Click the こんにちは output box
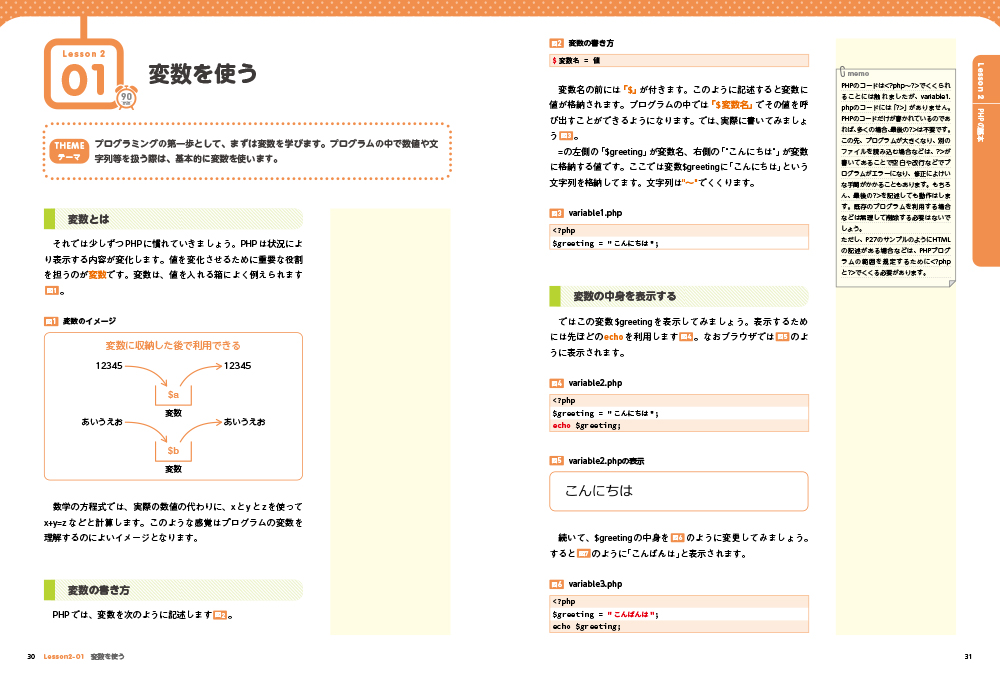This screenshot has height=679, width=1000. (x=679, y=491)
